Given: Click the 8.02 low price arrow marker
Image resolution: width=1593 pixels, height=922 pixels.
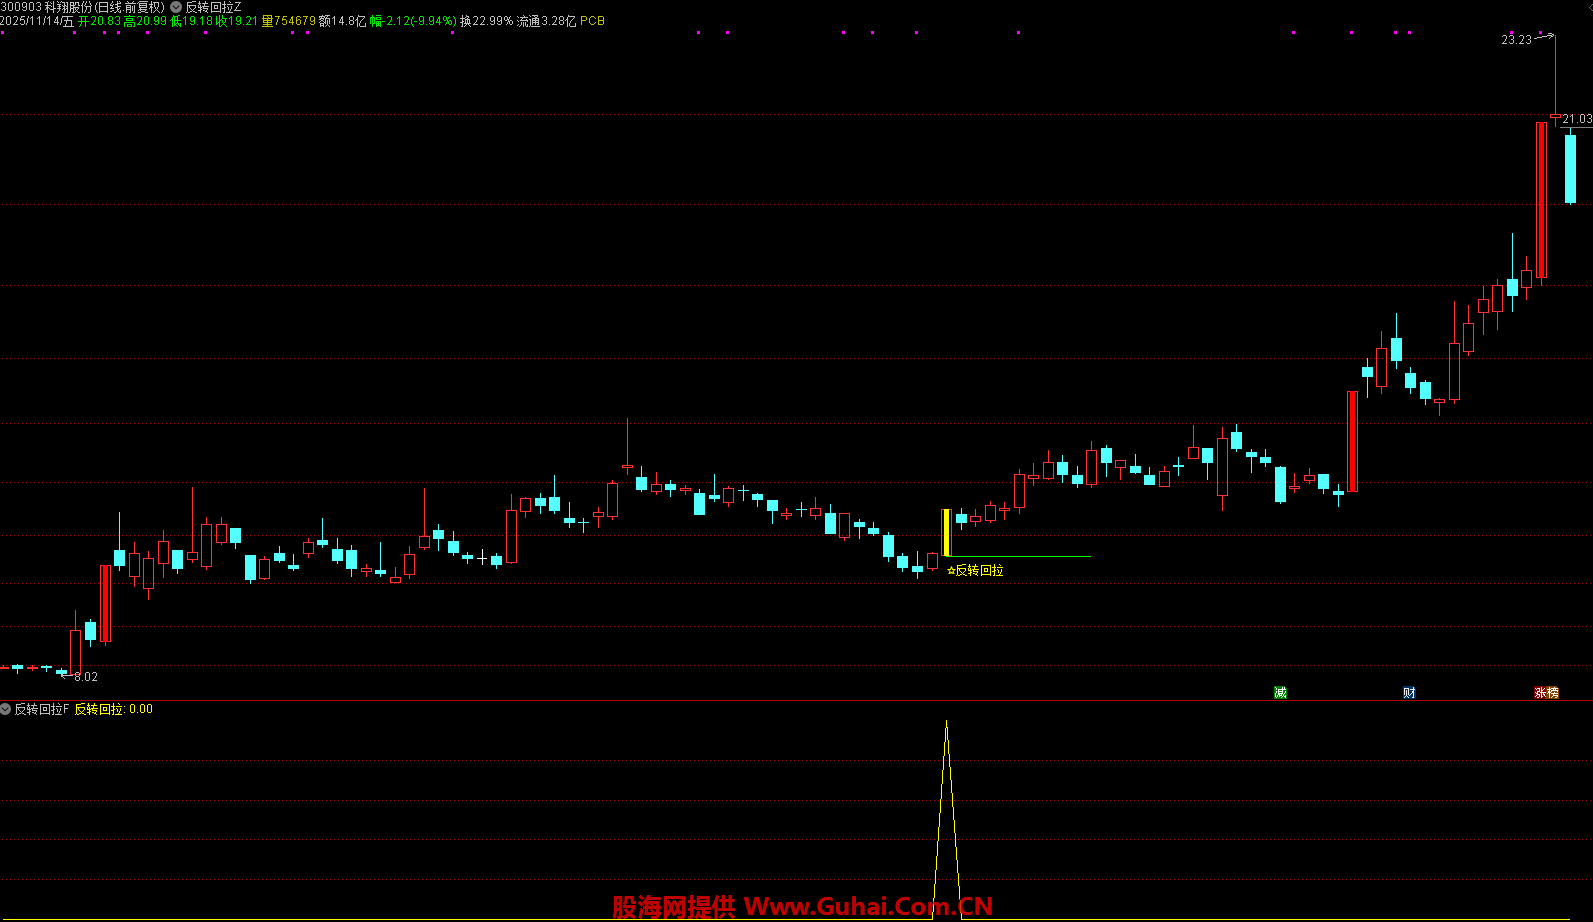Looking at the screenshot, I should click(x=85, y=677).
